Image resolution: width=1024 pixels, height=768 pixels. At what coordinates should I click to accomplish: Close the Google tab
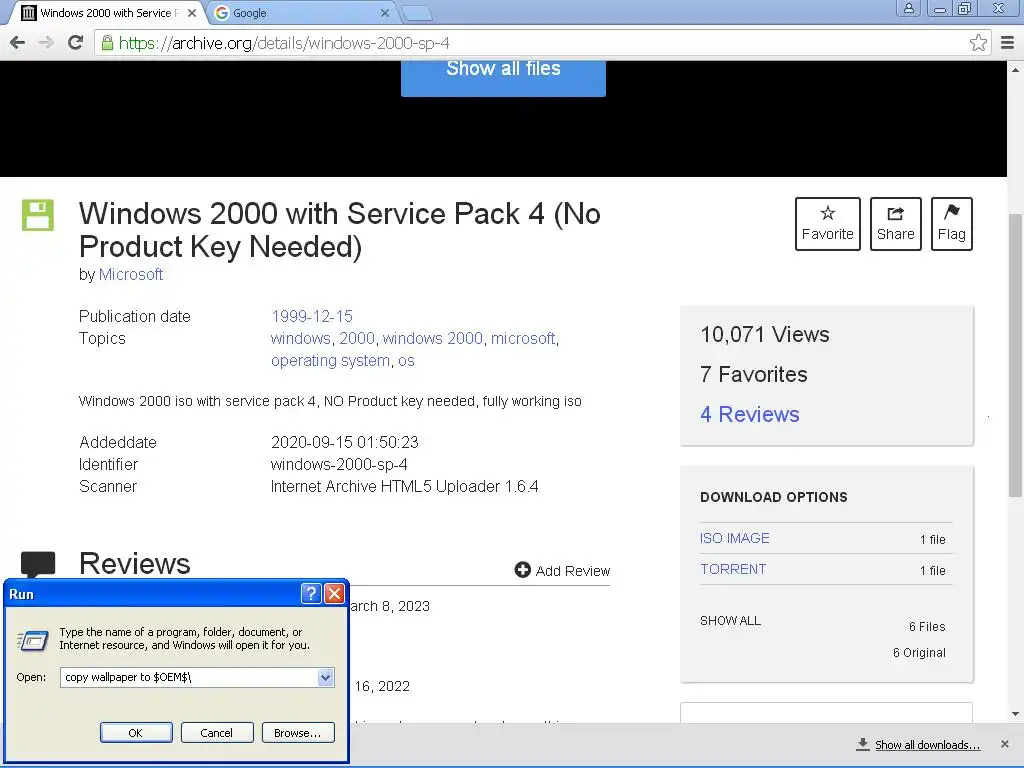click(385, 13)
